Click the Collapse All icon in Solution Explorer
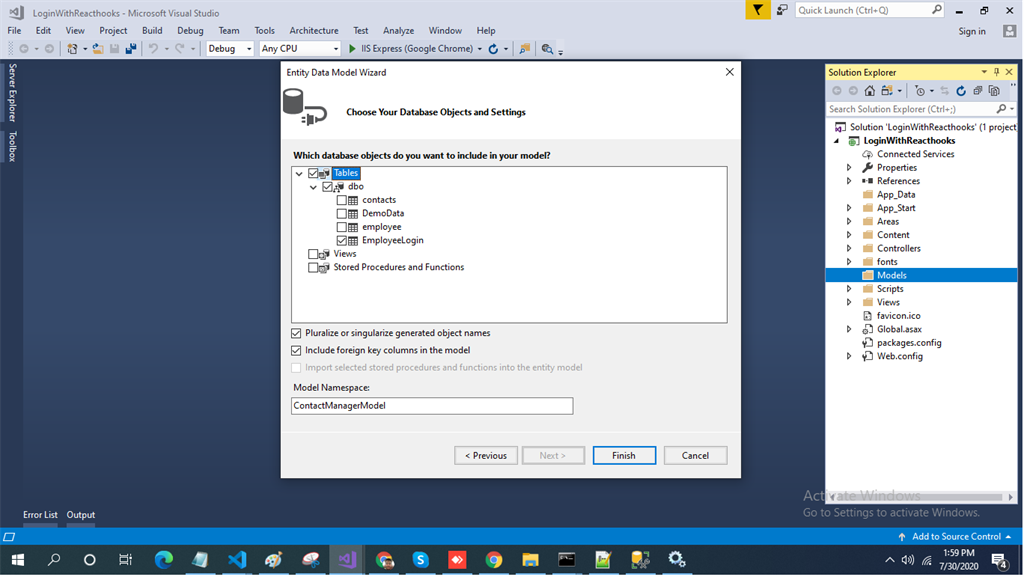Image resolution: width=1024 pixels, height=577 pixels. (978, 91)
